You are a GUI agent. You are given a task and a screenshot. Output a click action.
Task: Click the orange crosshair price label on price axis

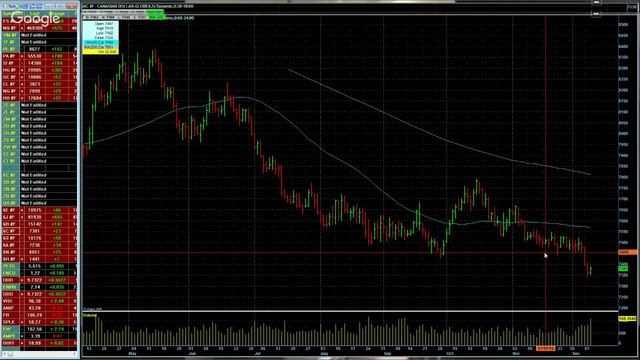click(628, 253)
